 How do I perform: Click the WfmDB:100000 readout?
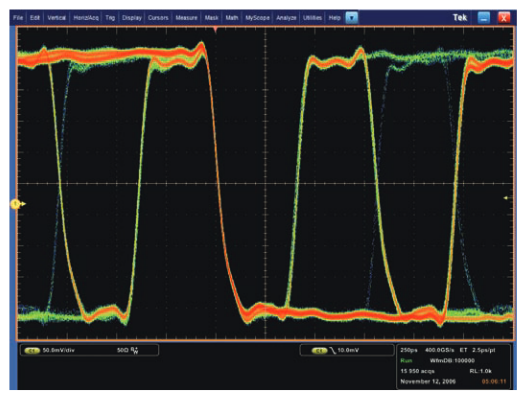(452, 361)
